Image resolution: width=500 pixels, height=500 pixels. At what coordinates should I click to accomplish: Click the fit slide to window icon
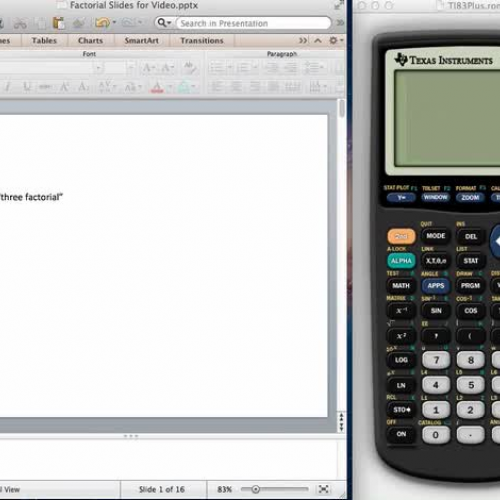[x=323, y=489]
